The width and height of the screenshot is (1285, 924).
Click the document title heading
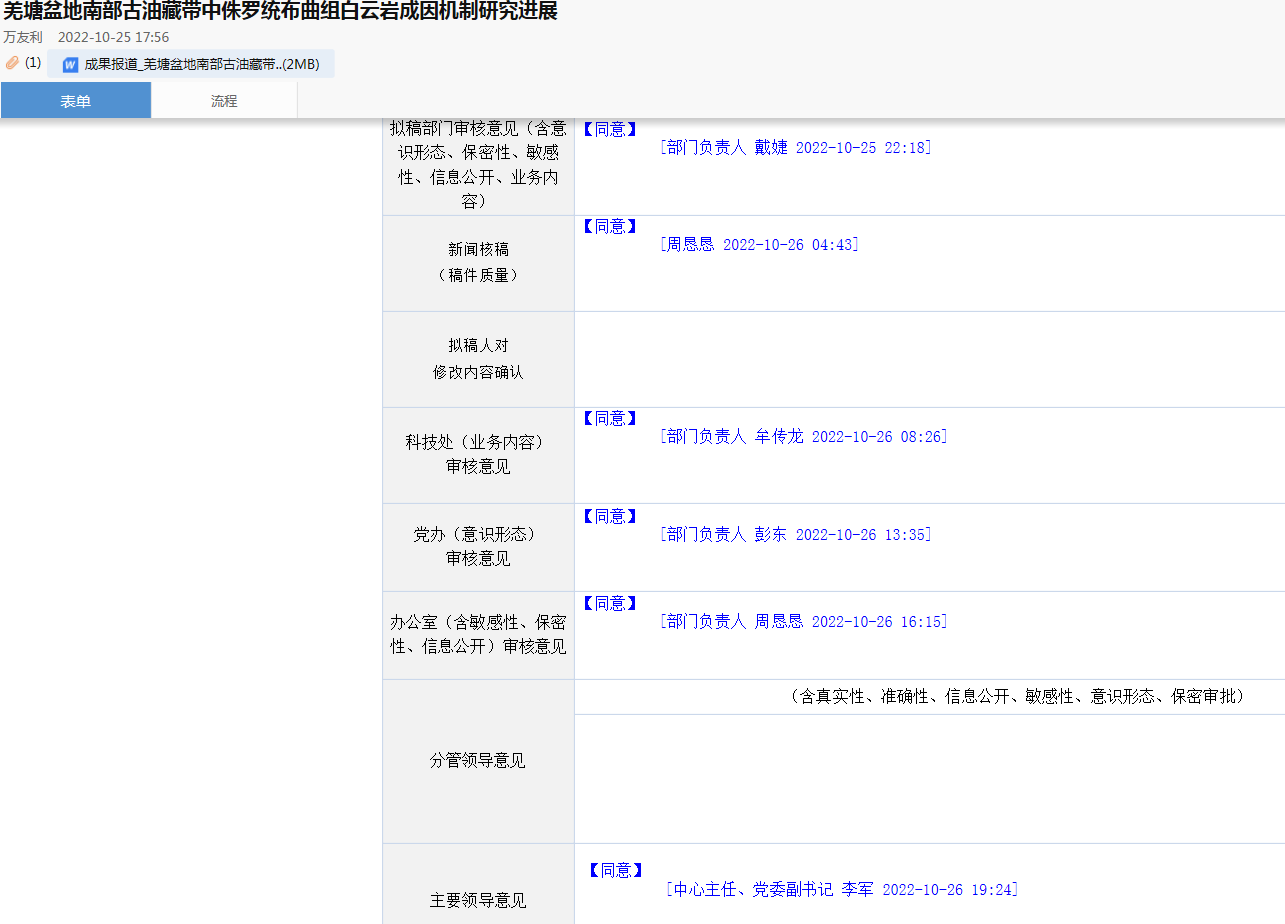[x=280, y=12]
